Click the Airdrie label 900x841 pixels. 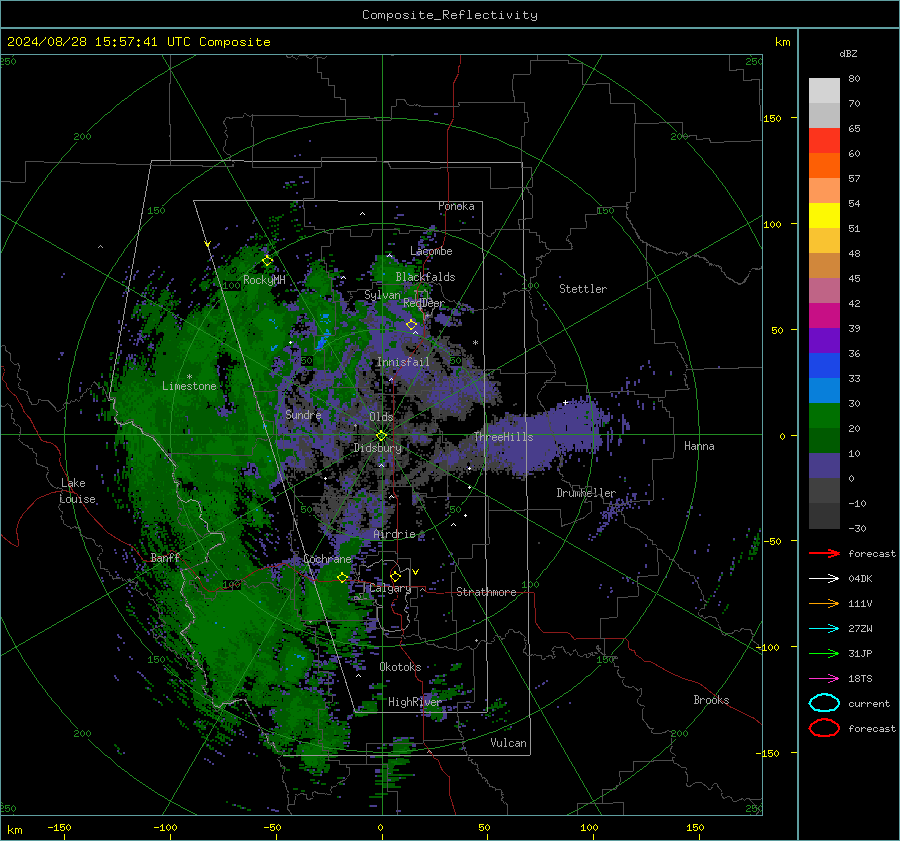pyautogui.click(x=394, y=534)
